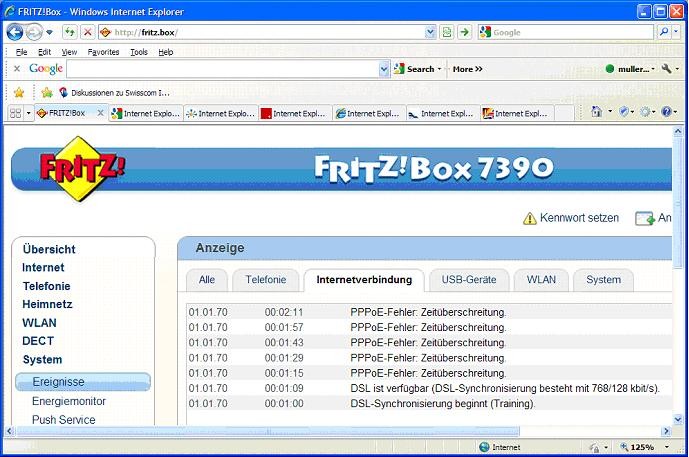Expand the Google toolbar search box dropdown
The image size is (689, 457).
[384, 69]
